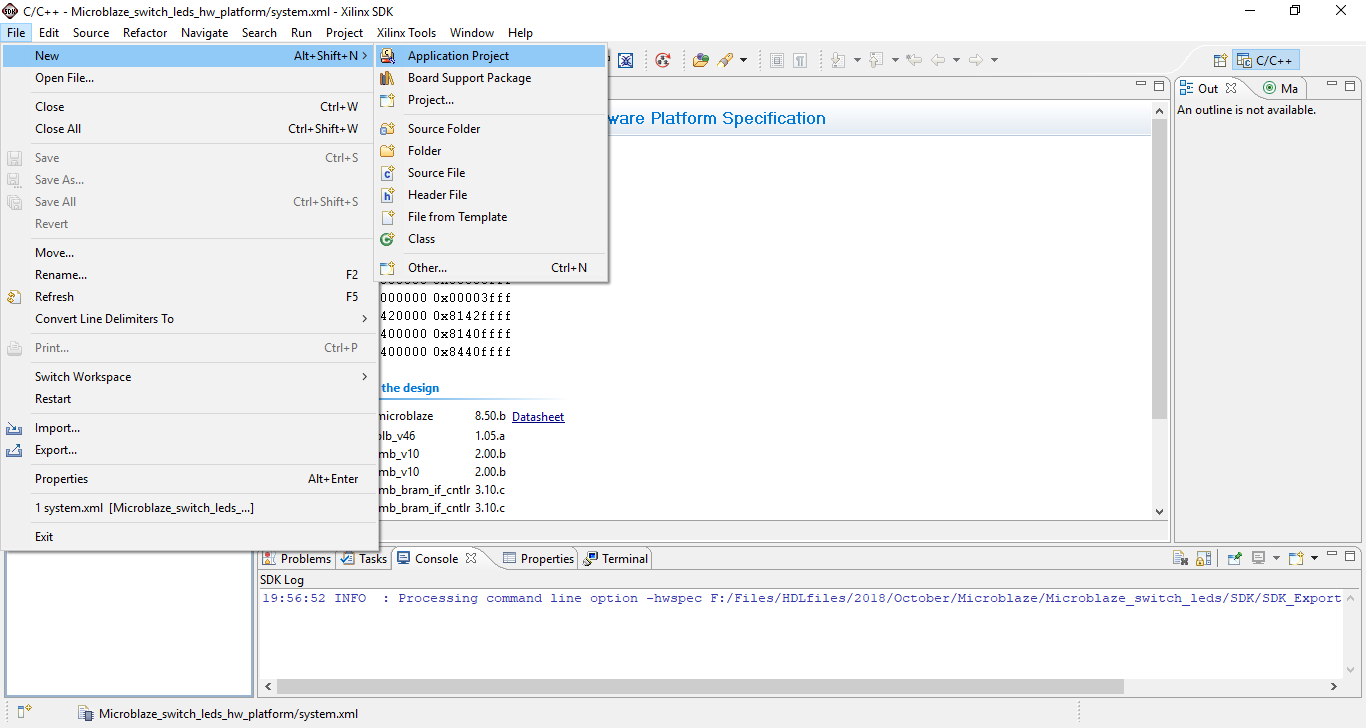Click the Back navigation arrow
This screenshot has height=728, width=1366.
pyautogui.click(x=938, y=60)
